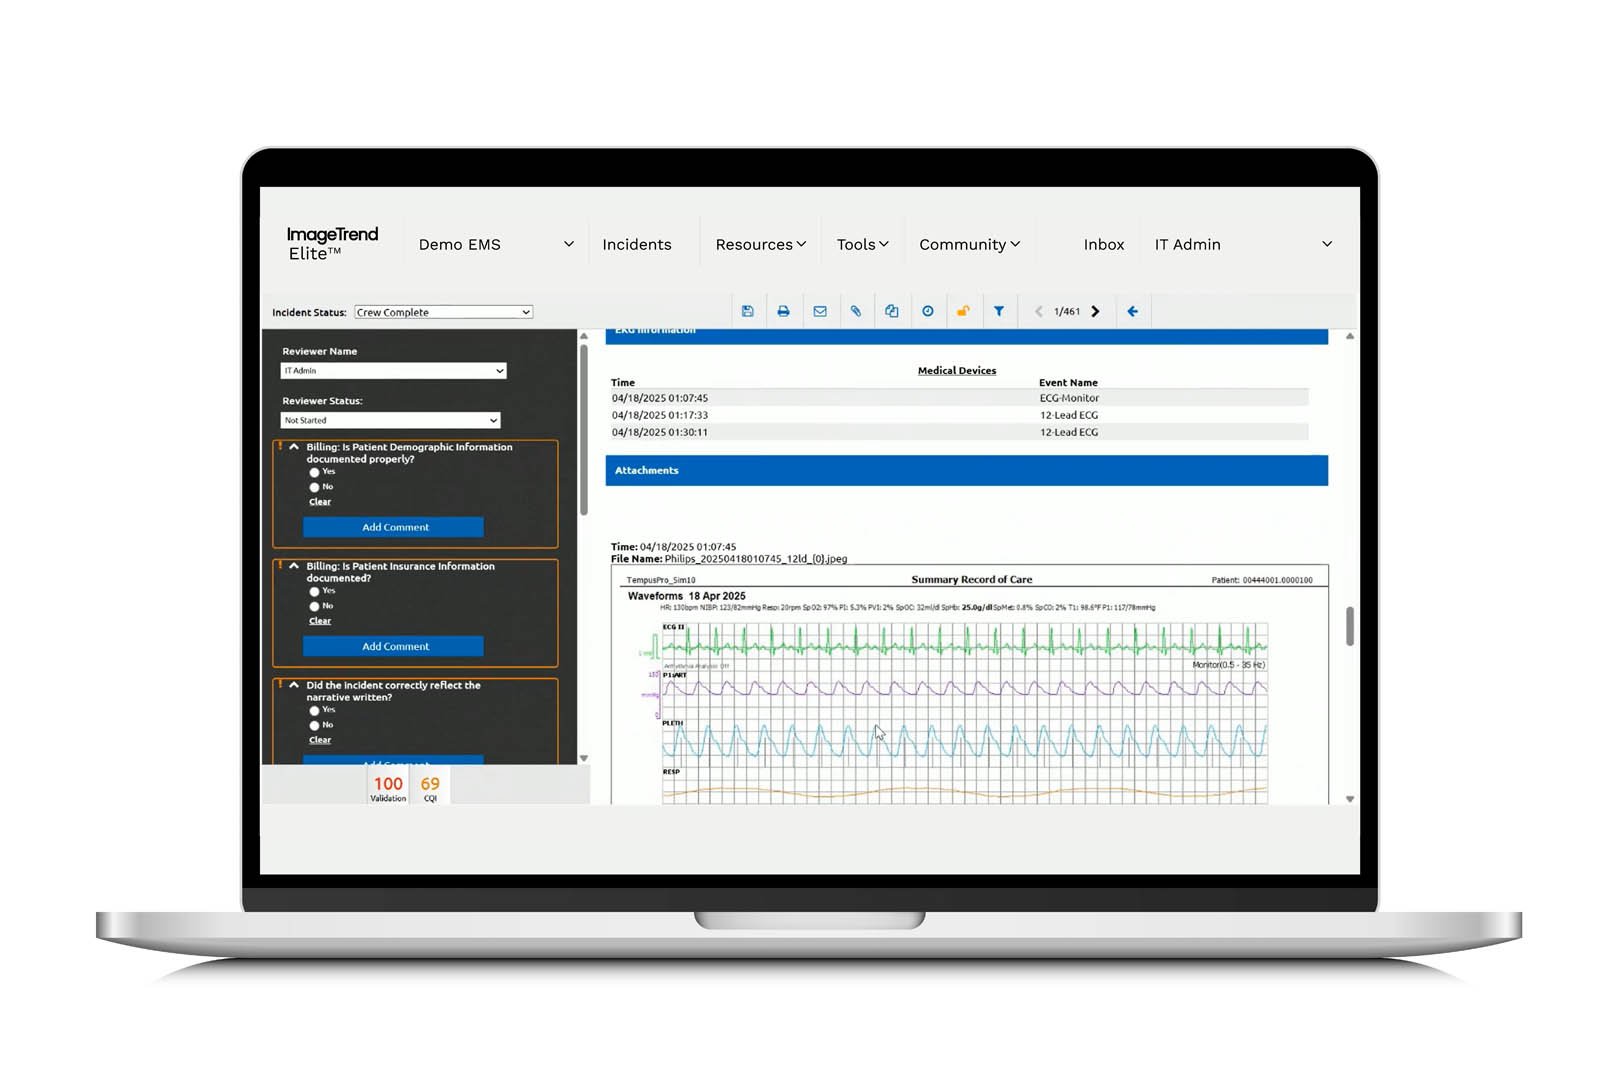Click the copy incident icon
The width and height of the screenshot is (1620, 1080).
coord(892,311)
